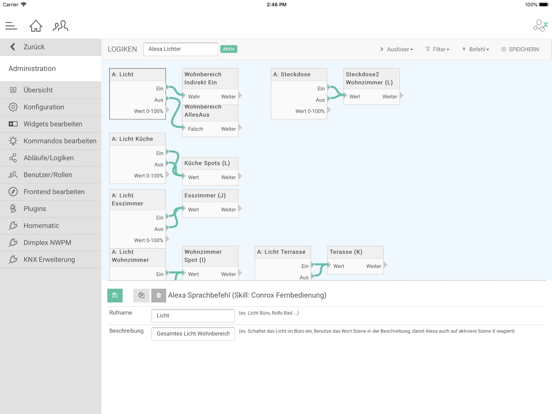The width and height of the screenshot is (552, 414).
Task: Click the SPEICHERN save icon
Action: point(503,49)
